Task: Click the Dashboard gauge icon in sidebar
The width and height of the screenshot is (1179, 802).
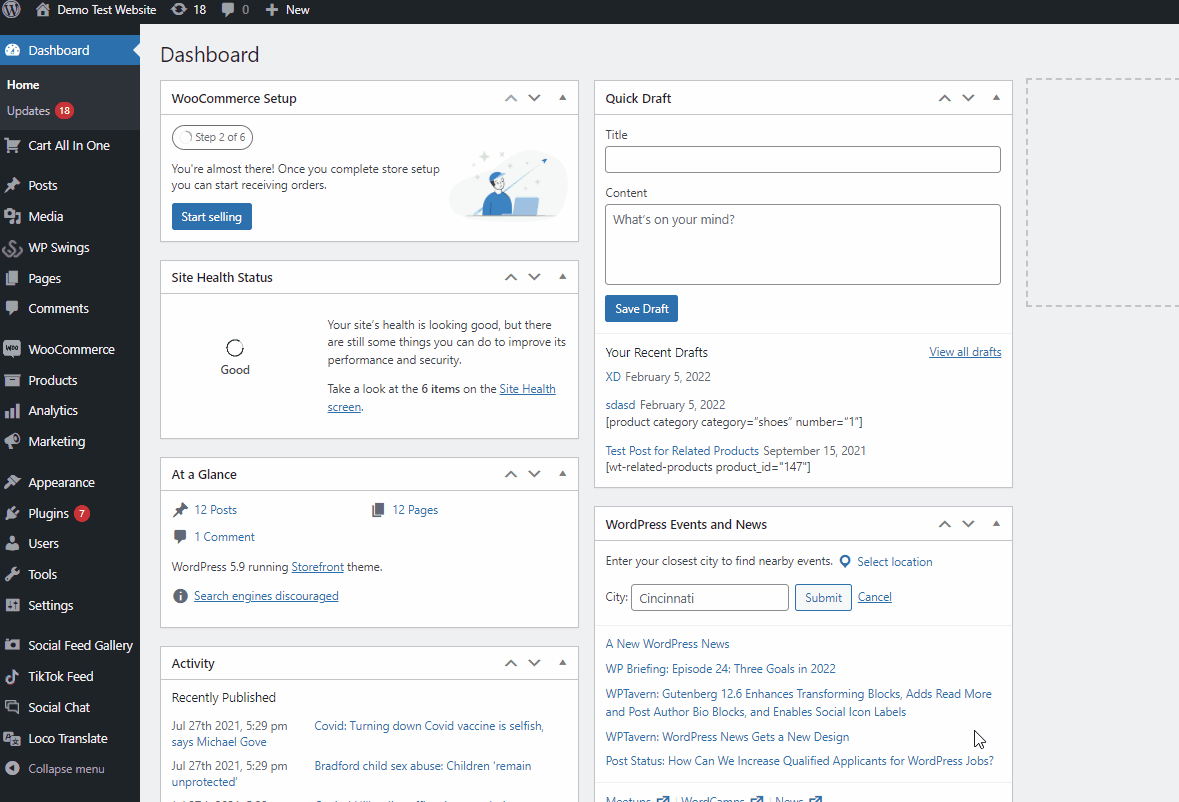Action: click(x=12, y=50)
